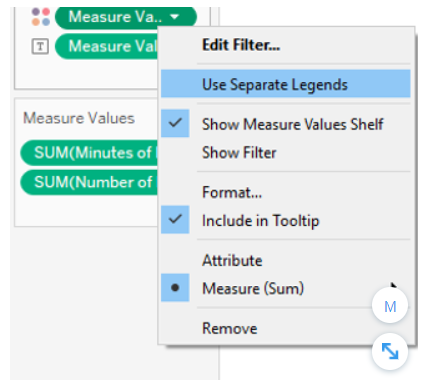Image resolution: width=447 pixels, height=383 pixels.
Task: Click the round M avatar button
Action: 390,306
